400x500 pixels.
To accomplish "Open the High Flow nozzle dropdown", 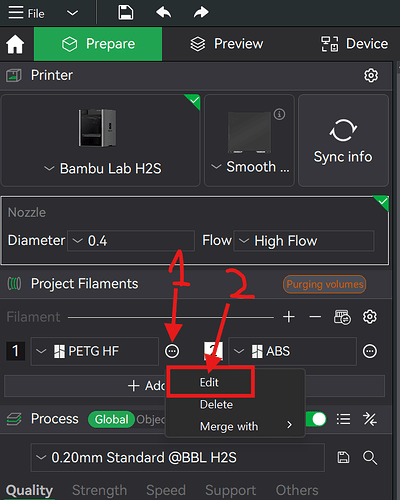I will tap(304, 241).
